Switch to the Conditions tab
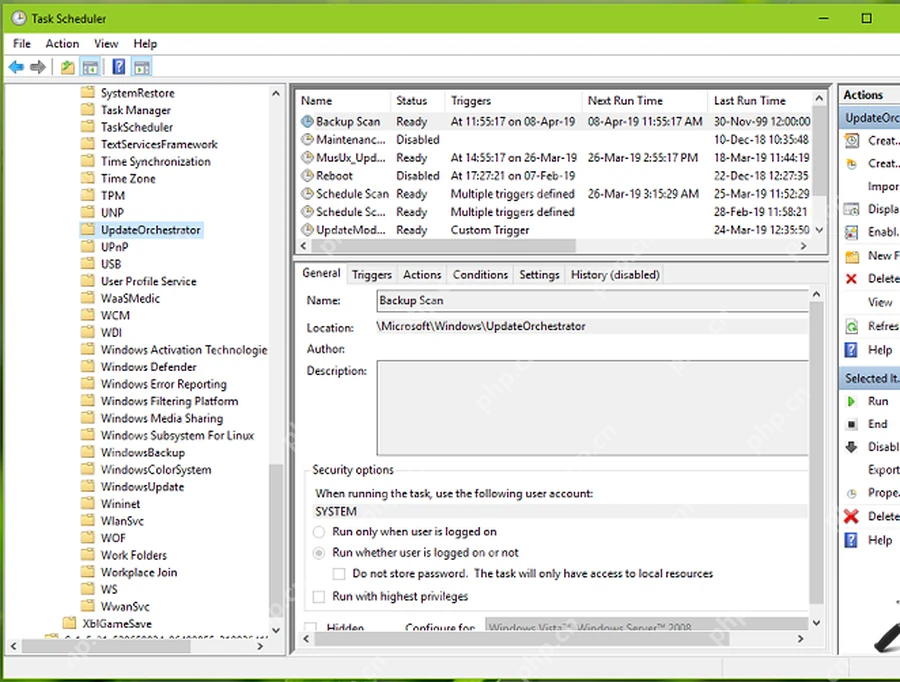Viewport: 900px width, 682px height. [x=480, y=275]
